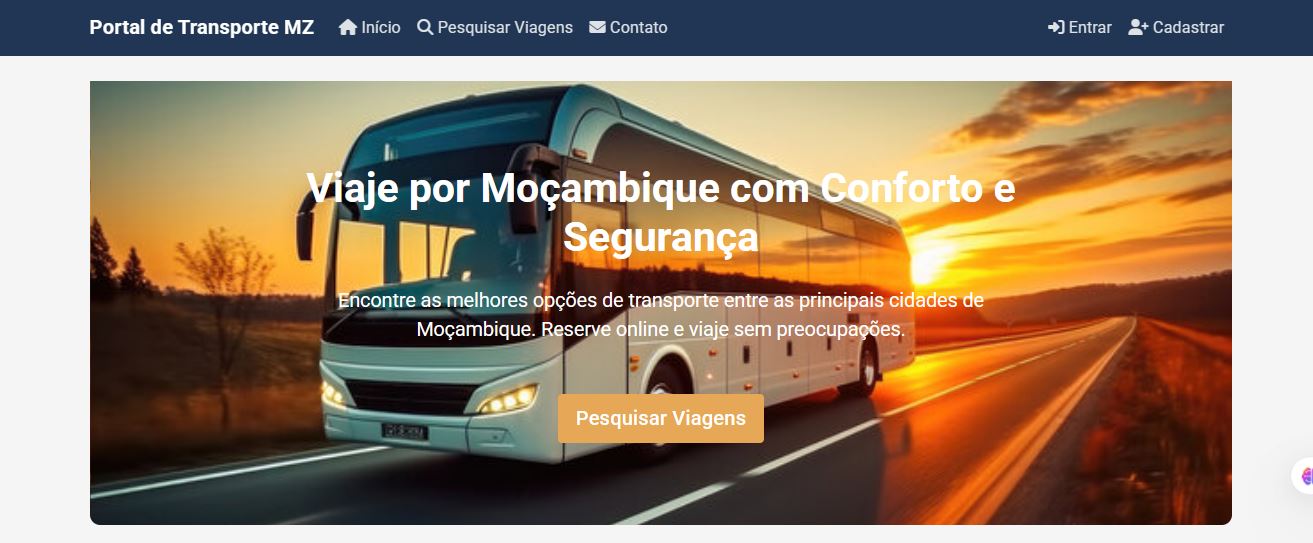Click the home icon beside Início
This screenshot has width=1313, height=543.
pos(348,27)
